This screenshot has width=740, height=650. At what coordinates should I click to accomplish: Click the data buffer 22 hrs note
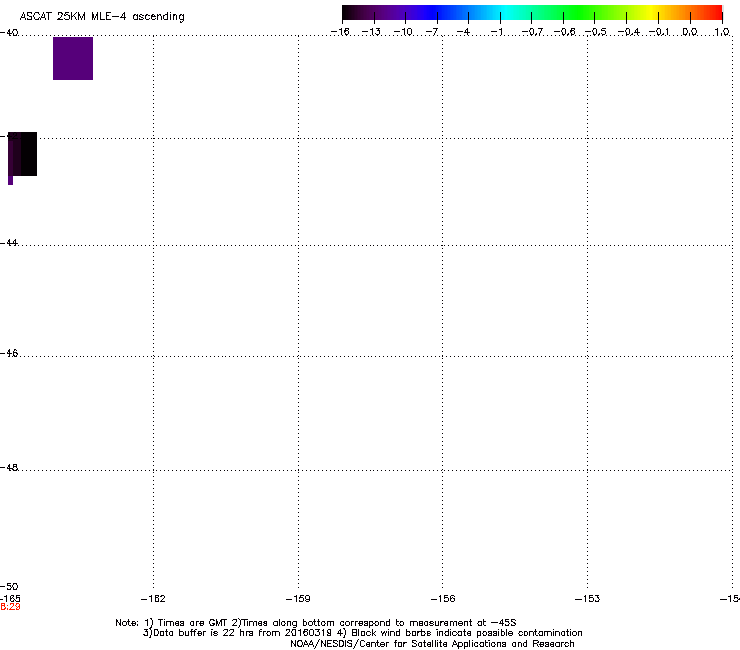362,633
